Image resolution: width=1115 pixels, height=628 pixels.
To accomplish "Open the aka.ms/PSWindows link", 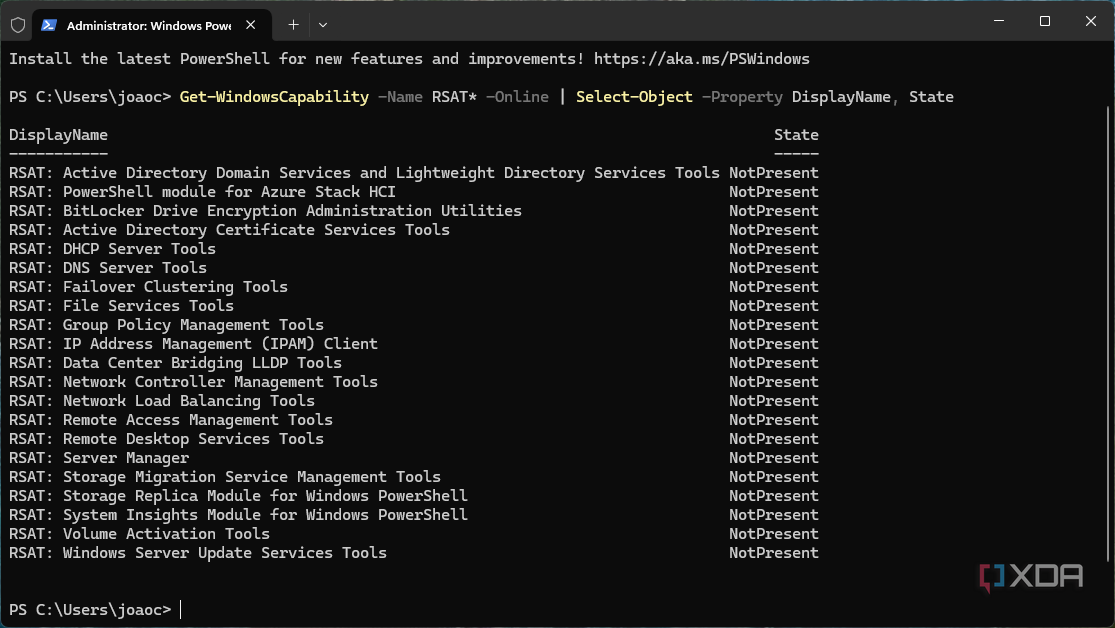I will click(701, 59).
